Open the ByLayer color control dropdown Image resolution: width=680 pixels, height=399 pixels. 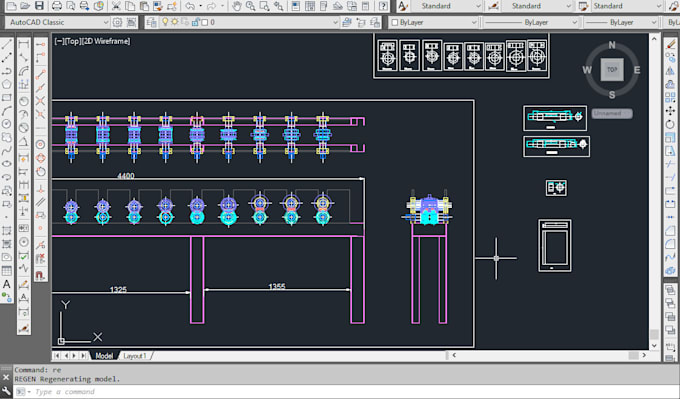[x=433, y=22]
